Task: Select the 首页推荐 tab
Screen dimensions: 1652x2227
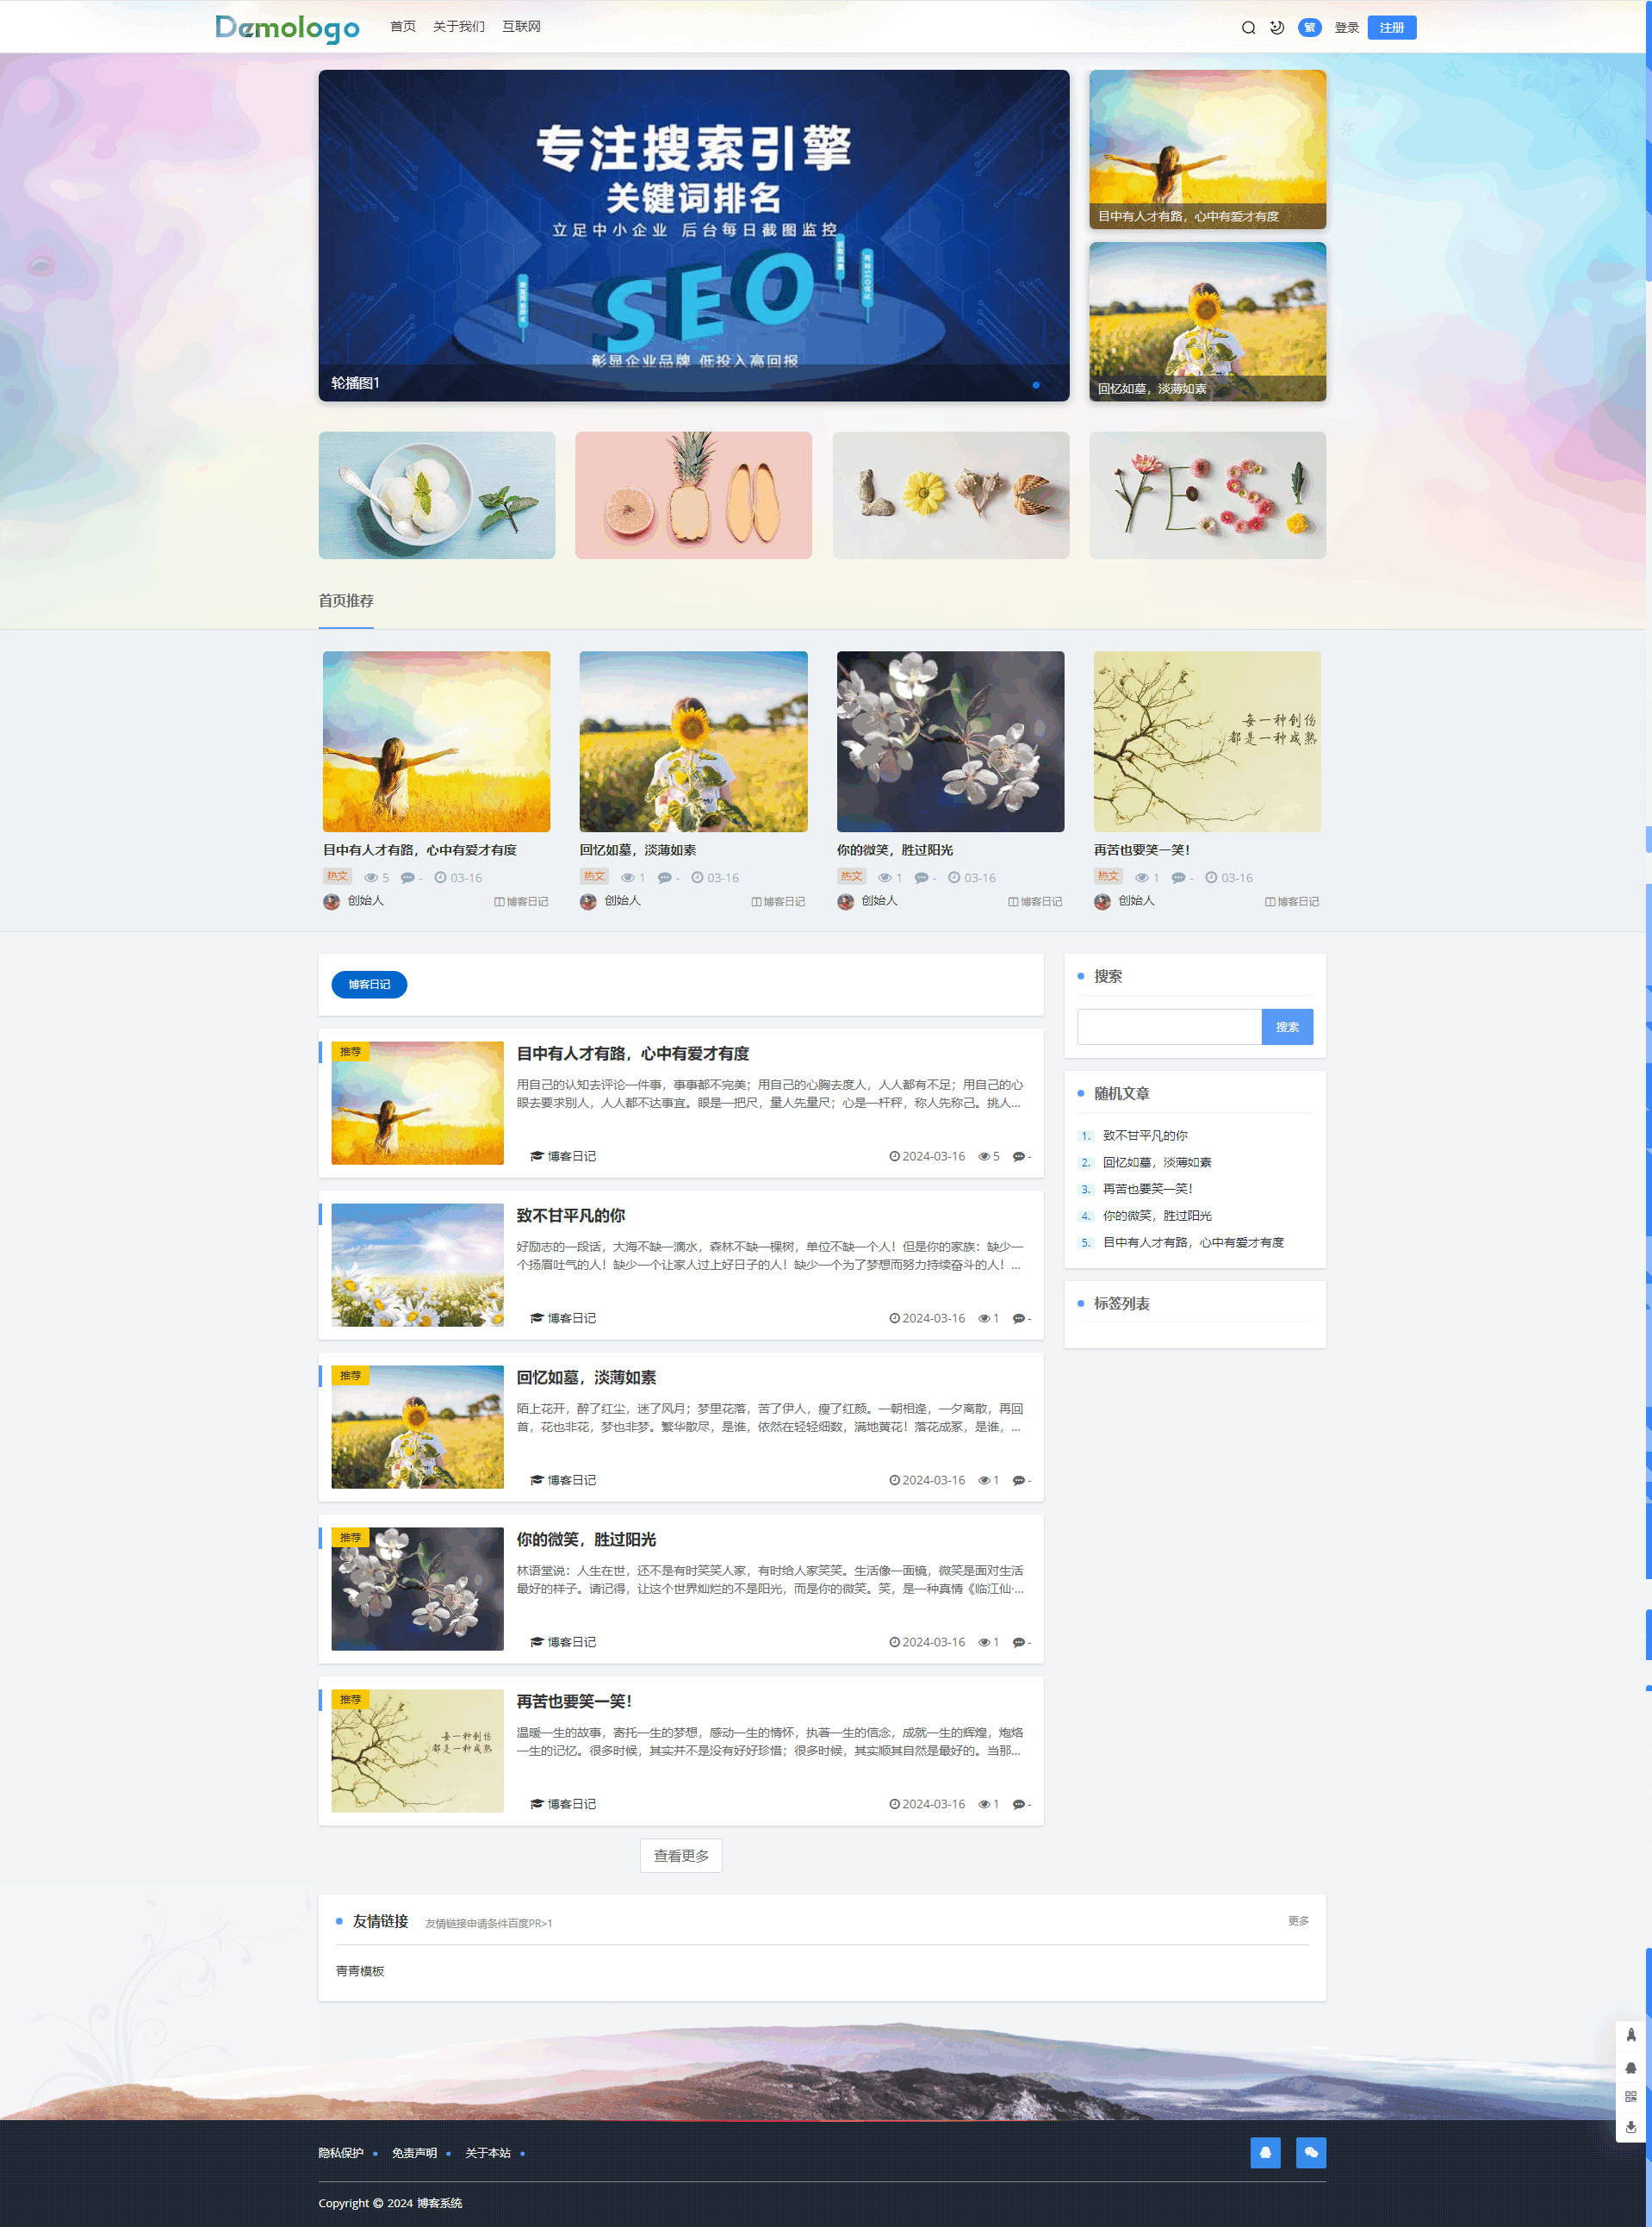Action: 346,601
